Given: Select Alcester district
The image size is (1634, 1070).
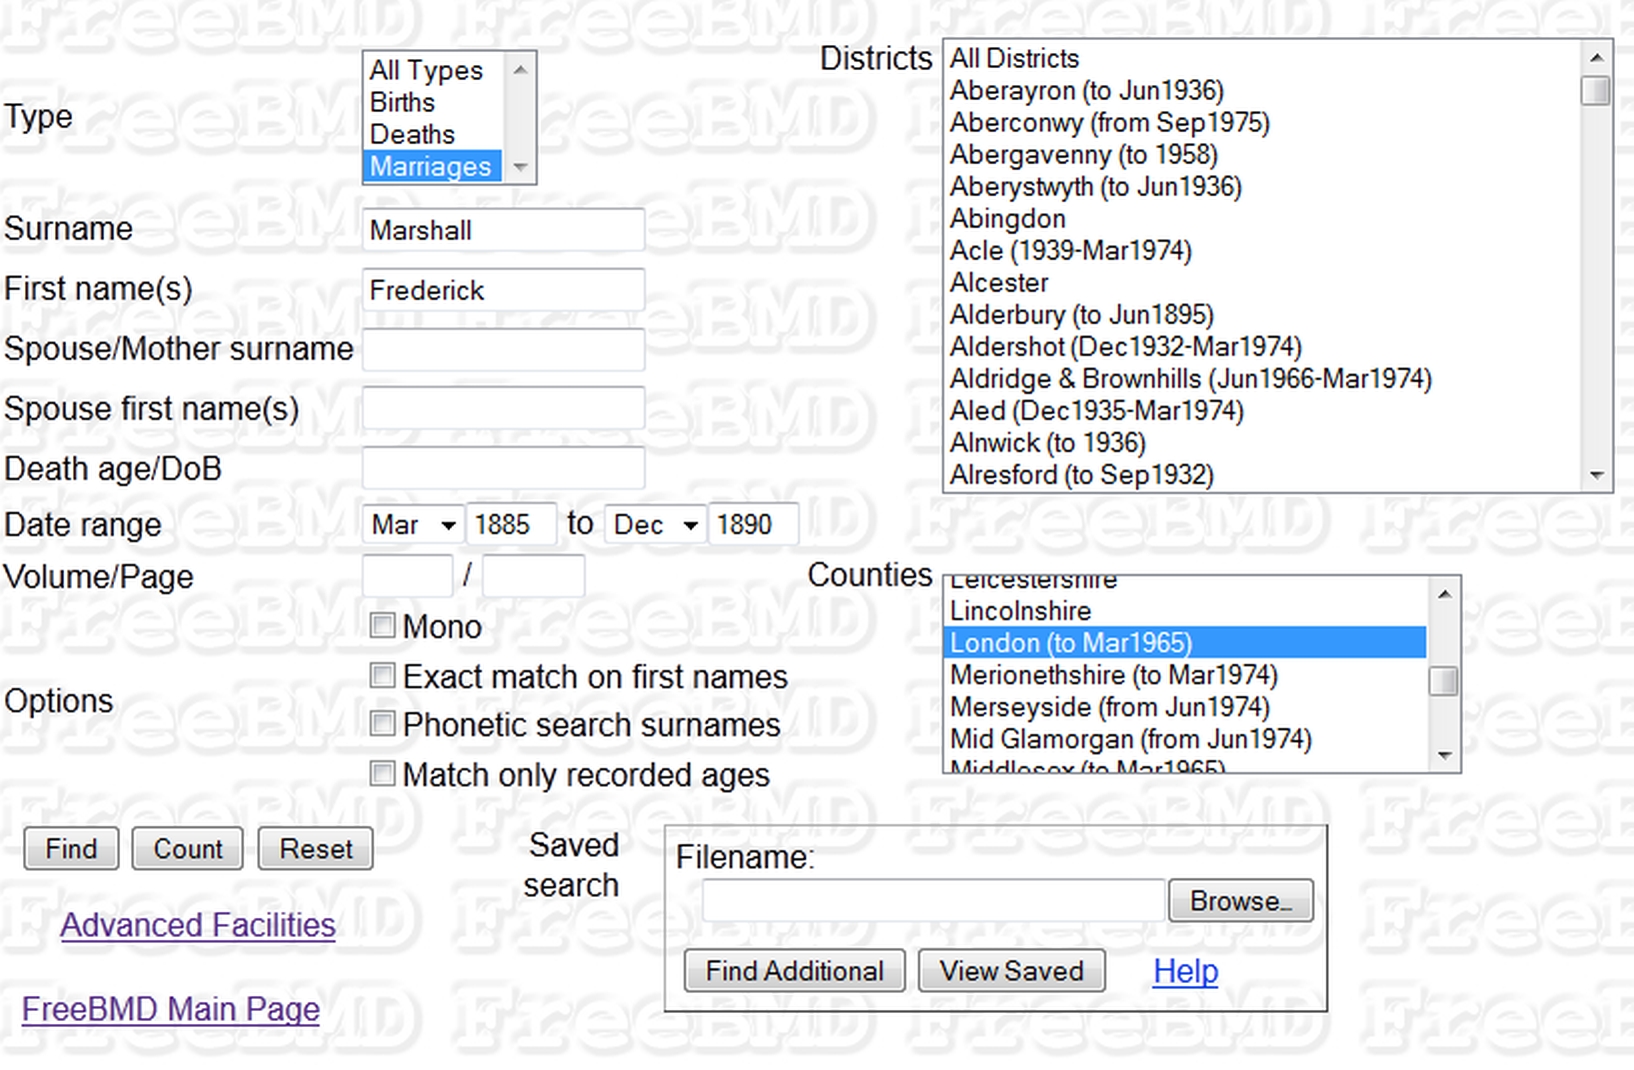Looking at the screenshot, I should point(1262,282).
